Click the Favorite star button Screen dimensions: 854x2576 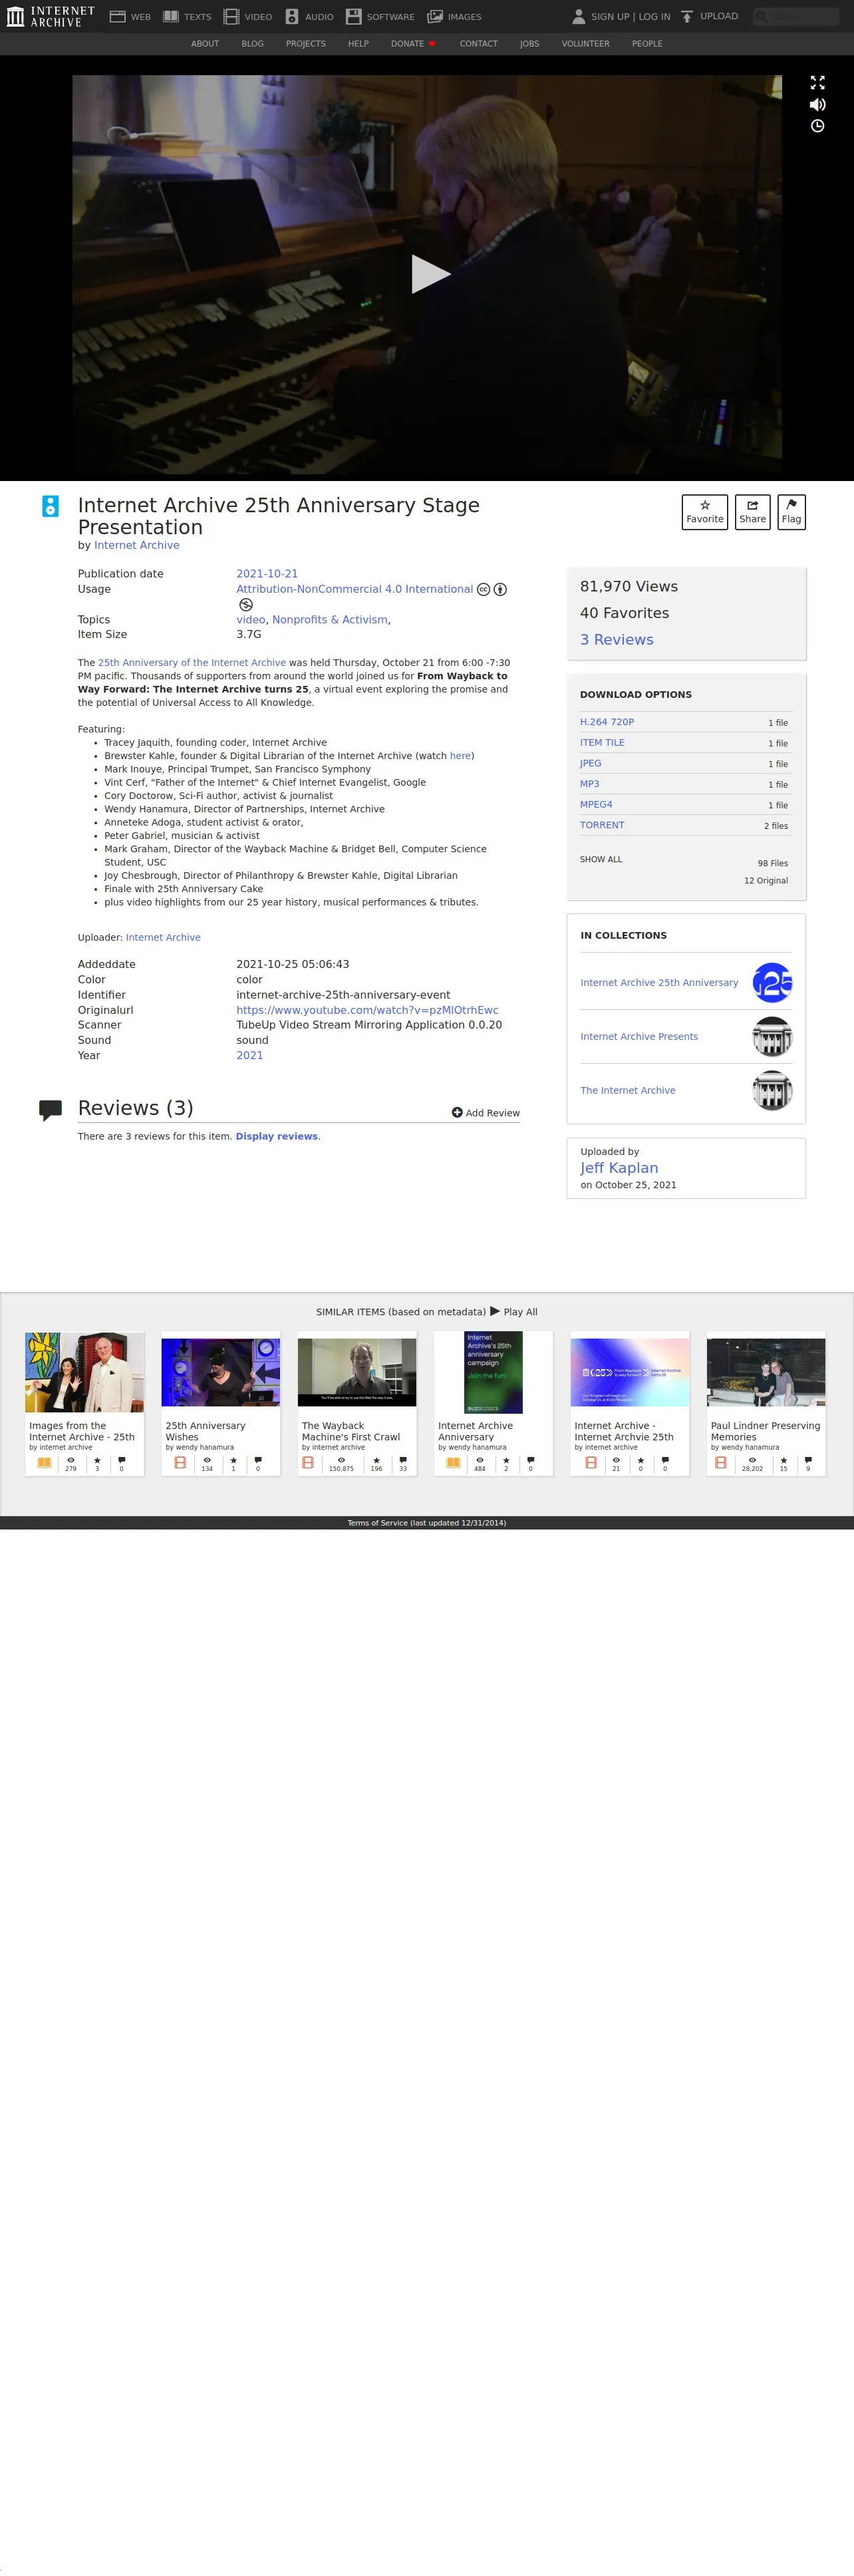tap(705, 512)
